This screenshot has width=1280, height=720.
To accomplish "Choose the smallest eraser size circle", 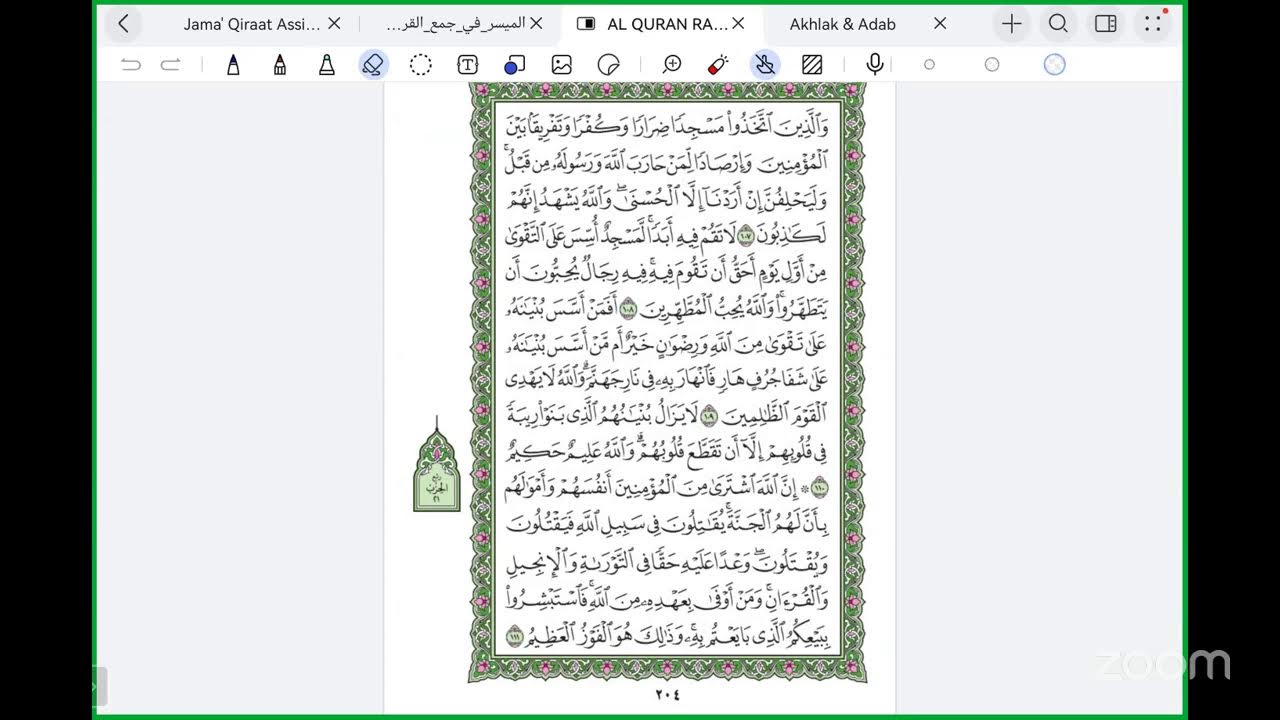I will 929,65.
